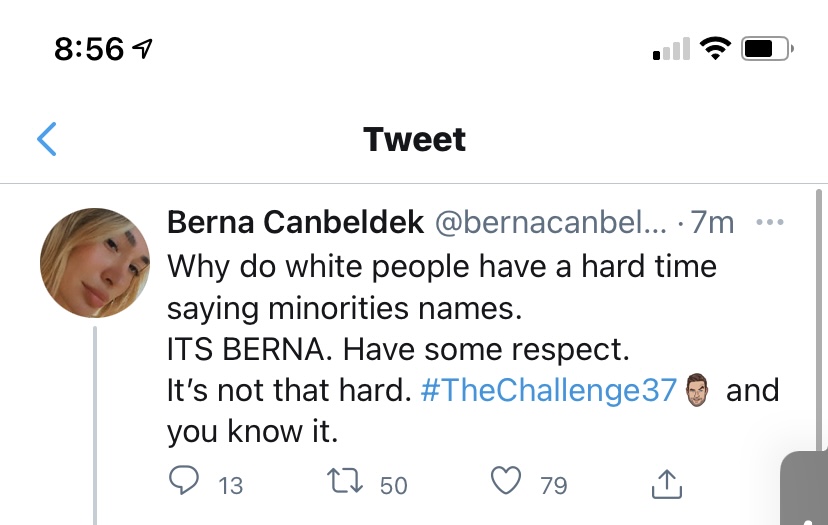Click the vertical scrollbar on the right

tap(819, 319)
